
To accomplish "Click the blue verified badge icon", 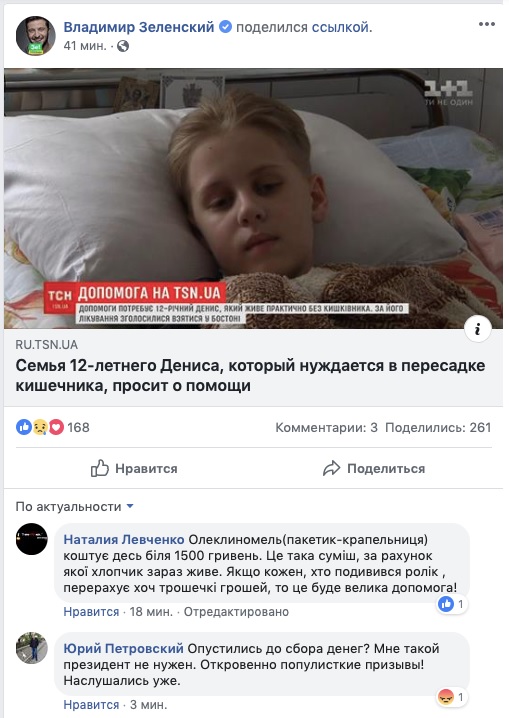I will [x=225, y=27].
